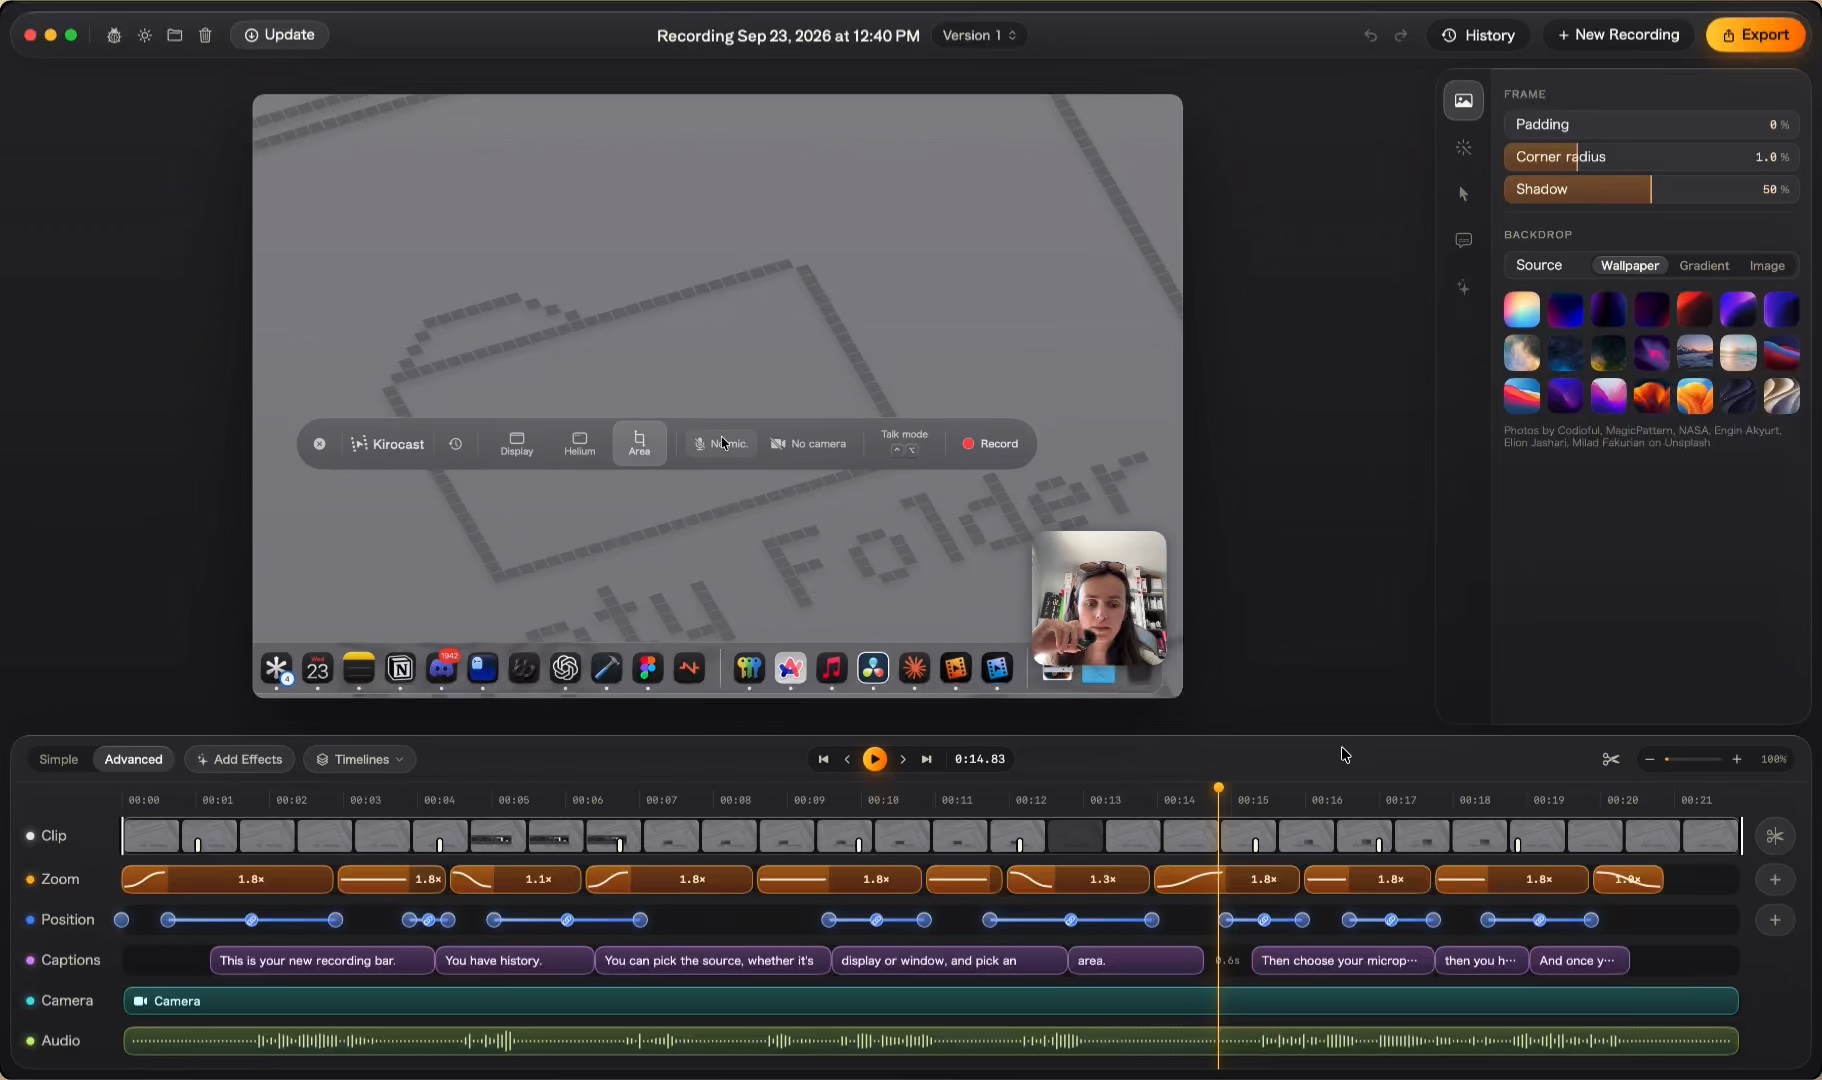The image size is (1822, 1080).
Task: Play the recording with the orange play button
Action: pos(875,759)
